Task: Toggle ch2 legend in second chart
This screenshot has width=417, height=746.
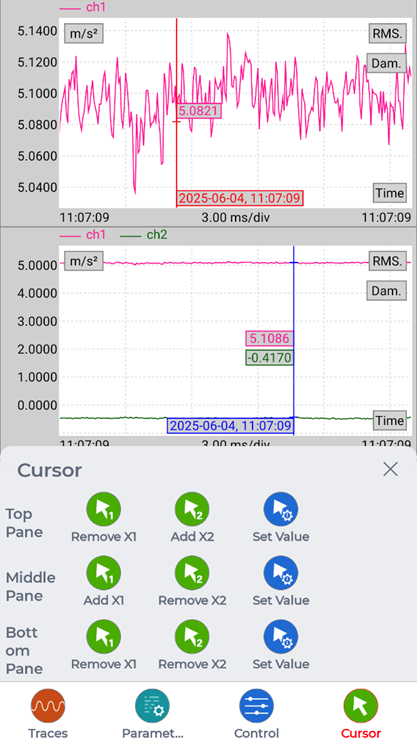Action: (144, 235)
